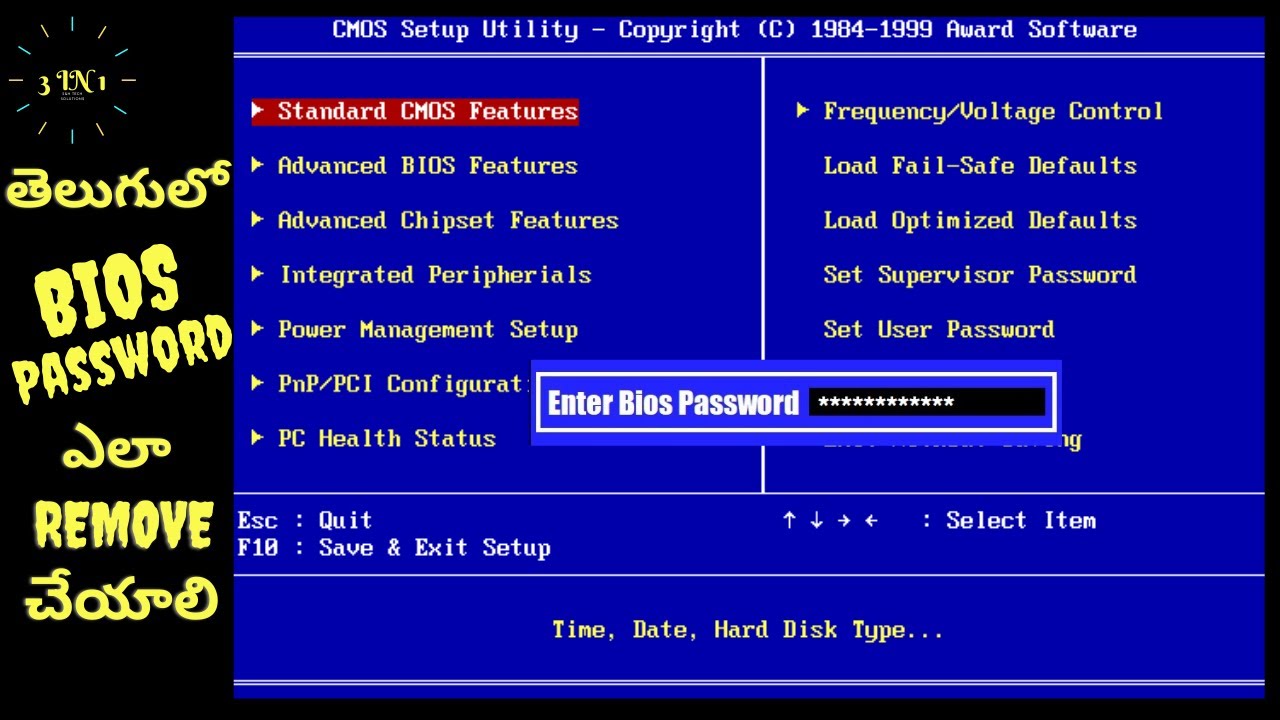The width and height of the screenshot is (1280, 720).
Task: Click arrow beside PnP/PCI Configuration
Action: tap(258, 383)
